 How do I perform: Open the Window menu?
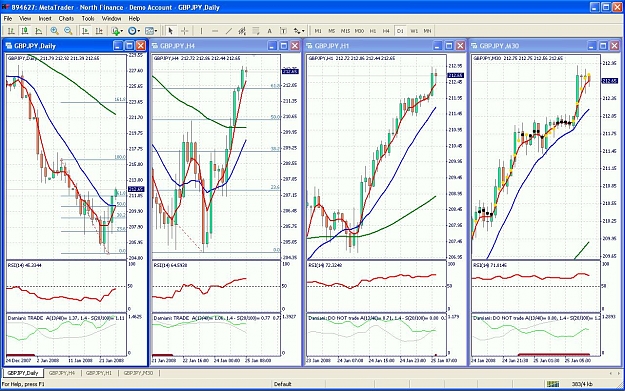coord(111,18)
